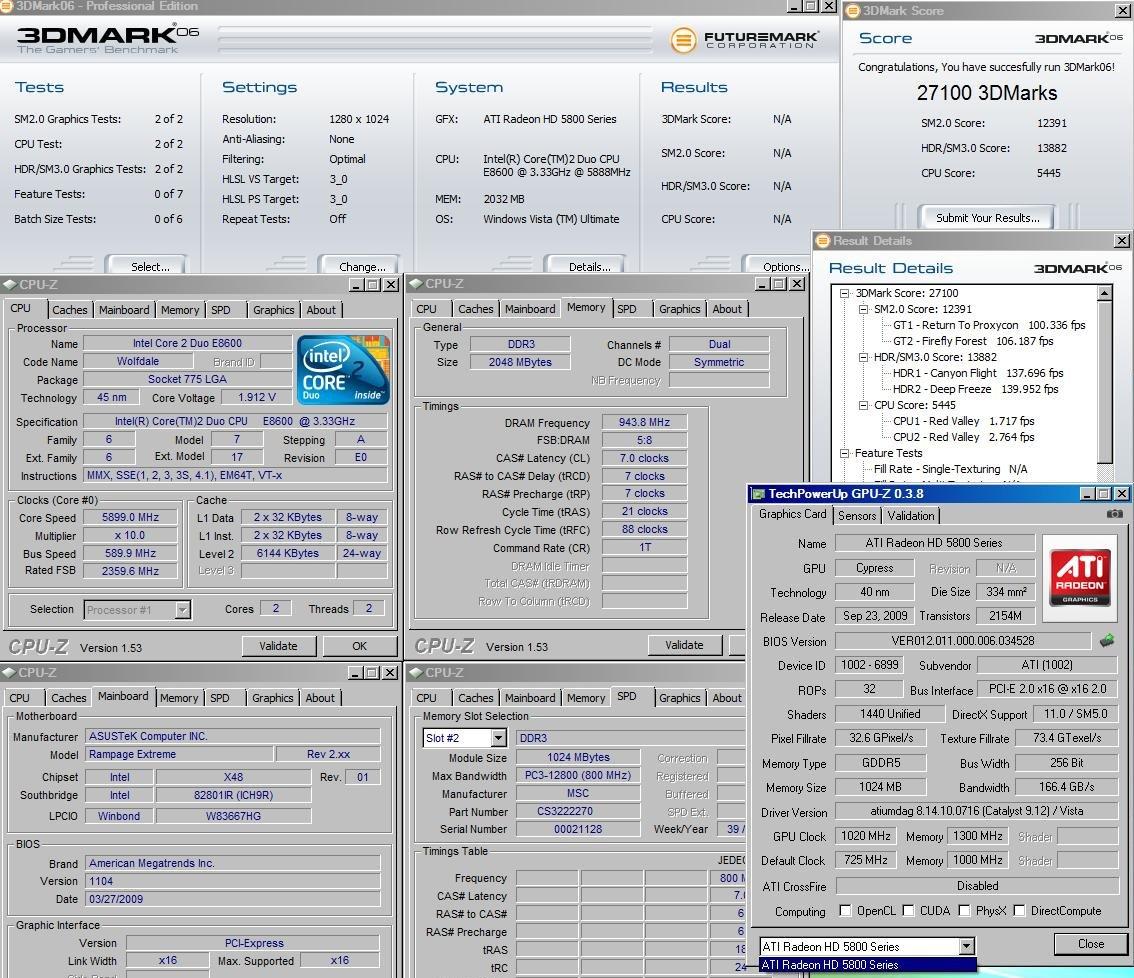The height and width of the screenshot is (978, 1134).
Task: Click Validate in CPU-Z Memory window
Action: [x=684, y=645]
